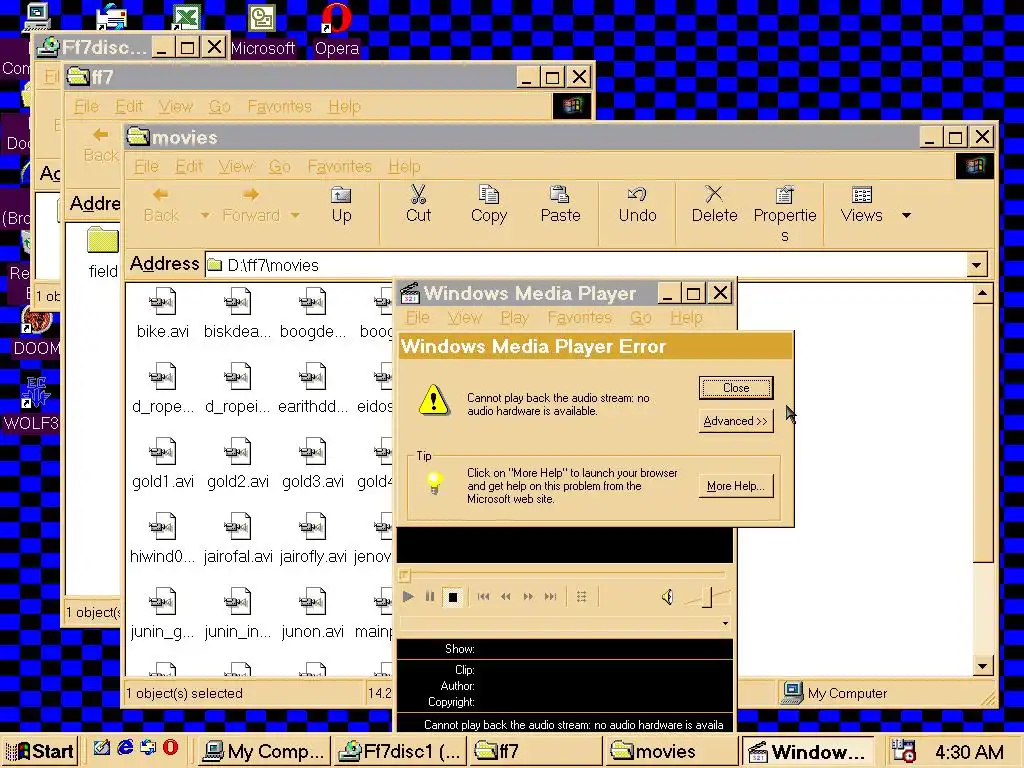Open the View menu in movies window
Image resolution: width=1024 pixels, height=768 pixels.
click(235, 167)
